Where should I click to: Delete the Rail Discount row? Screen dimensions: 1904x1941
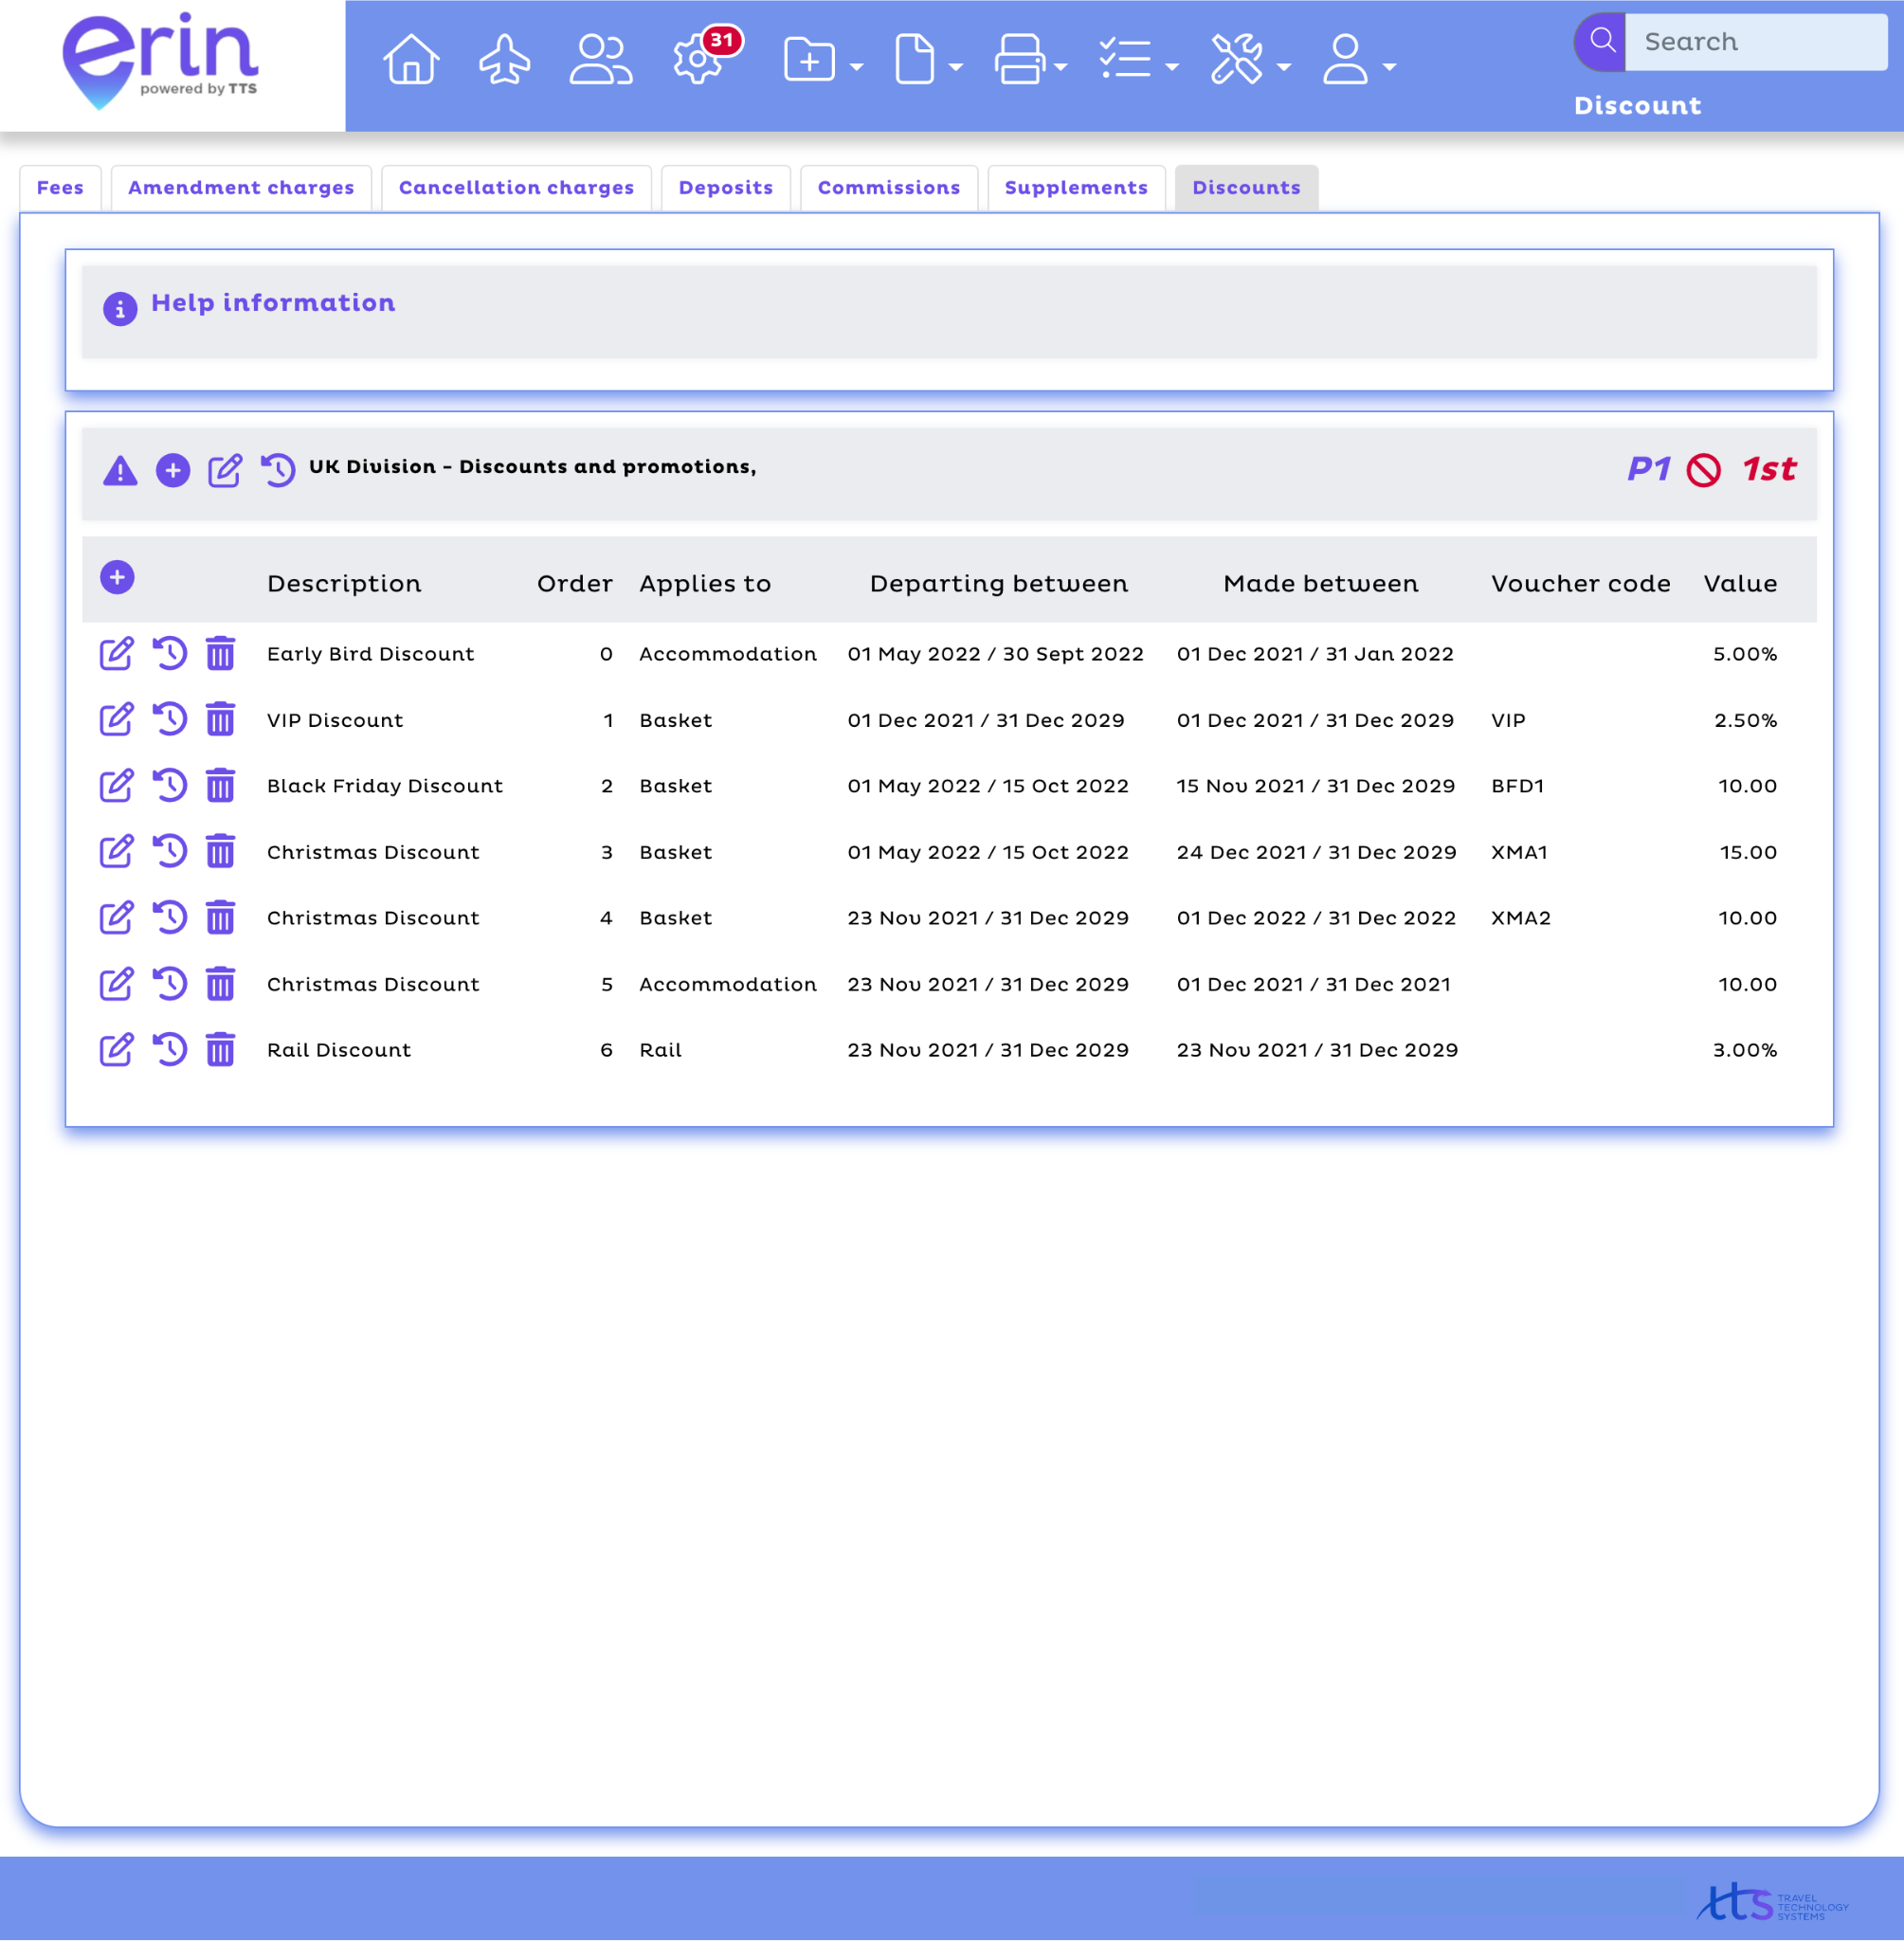(x=220, y=1050)
